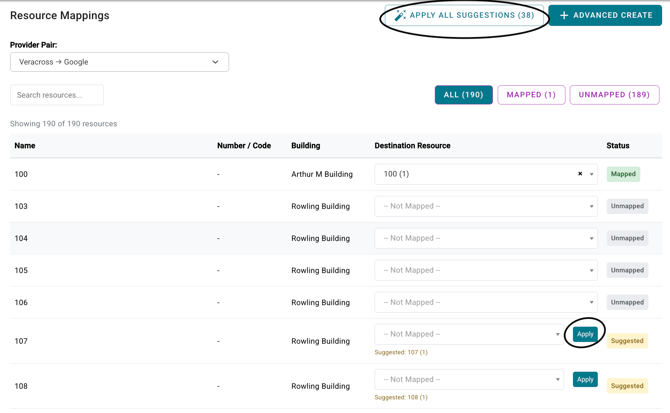
Task: Open destination dropdown for resource 105
Action: point(591,271)
